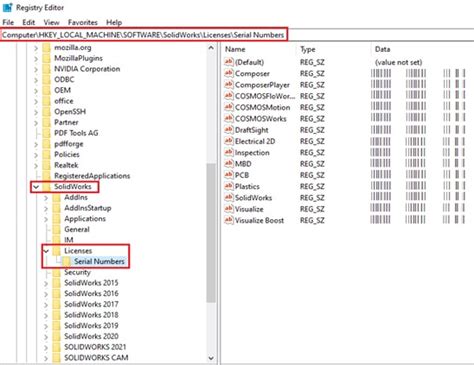The height and width of the screenshot is (365, 474).
Task: Expand the Policies key
Action: (36, 155)
